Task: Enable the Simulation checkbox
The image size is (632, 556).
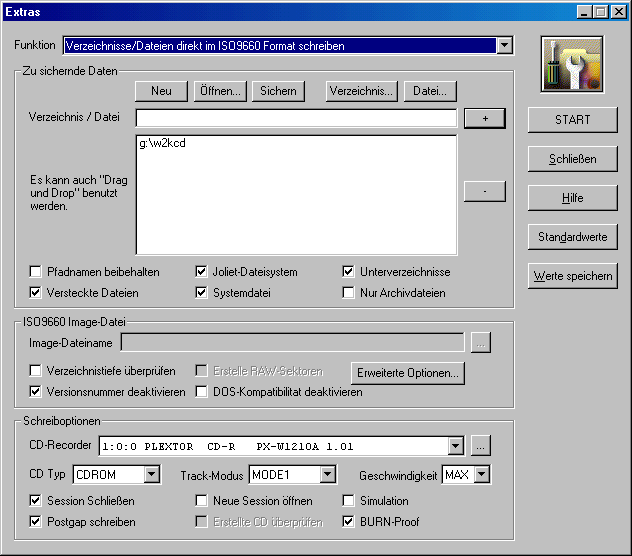Action: tap(349, 501)
